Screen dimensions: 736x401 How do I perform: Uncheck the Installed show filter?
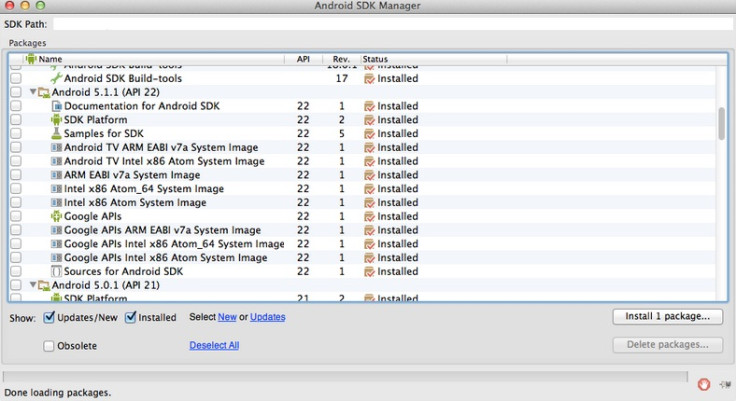tap(130, 317)
